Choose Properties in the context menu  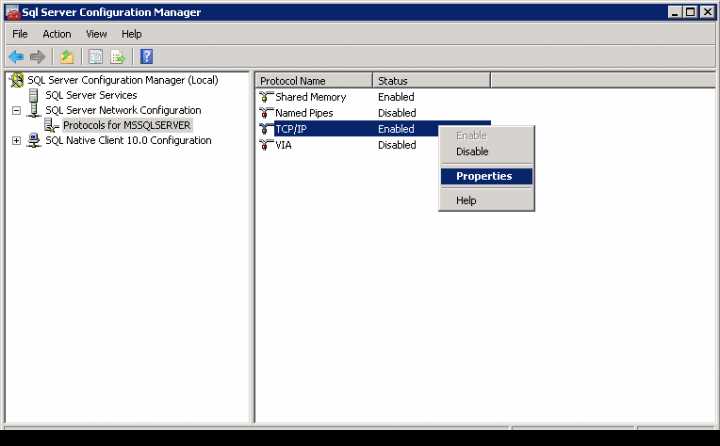[484, 176]
